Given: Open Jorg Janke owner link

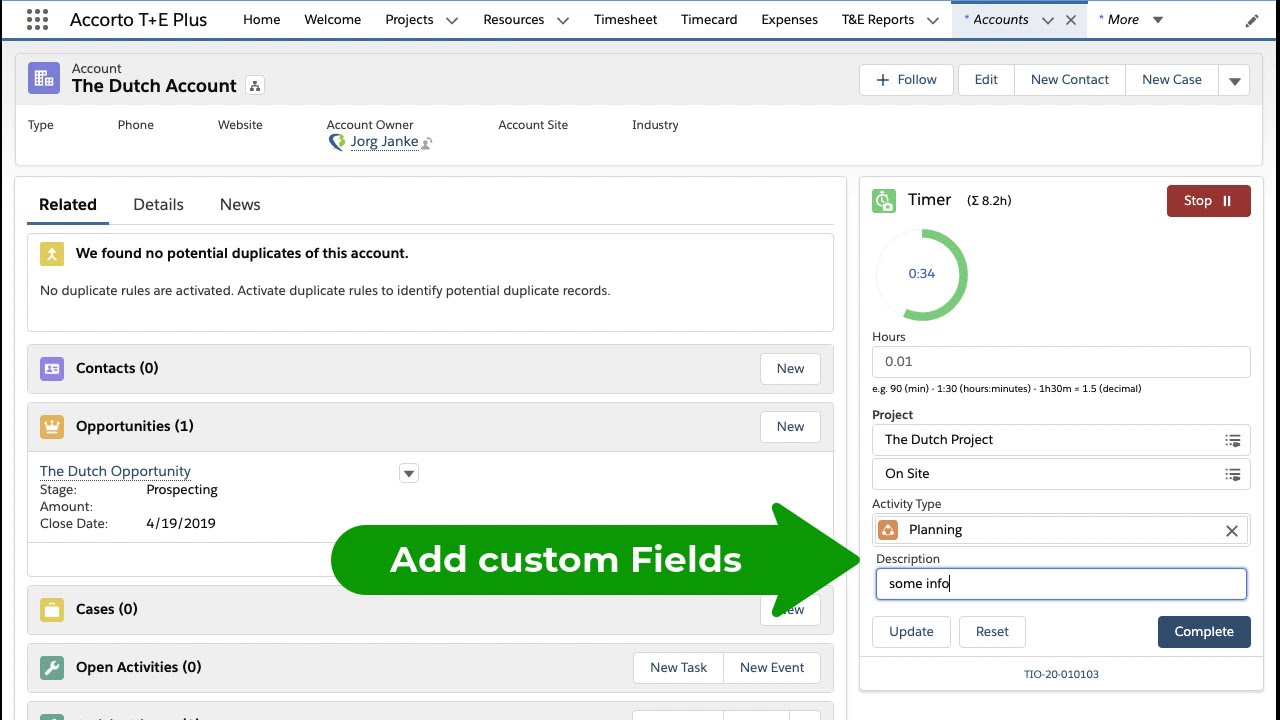Looking at the screenshot, I should [384, 142].
